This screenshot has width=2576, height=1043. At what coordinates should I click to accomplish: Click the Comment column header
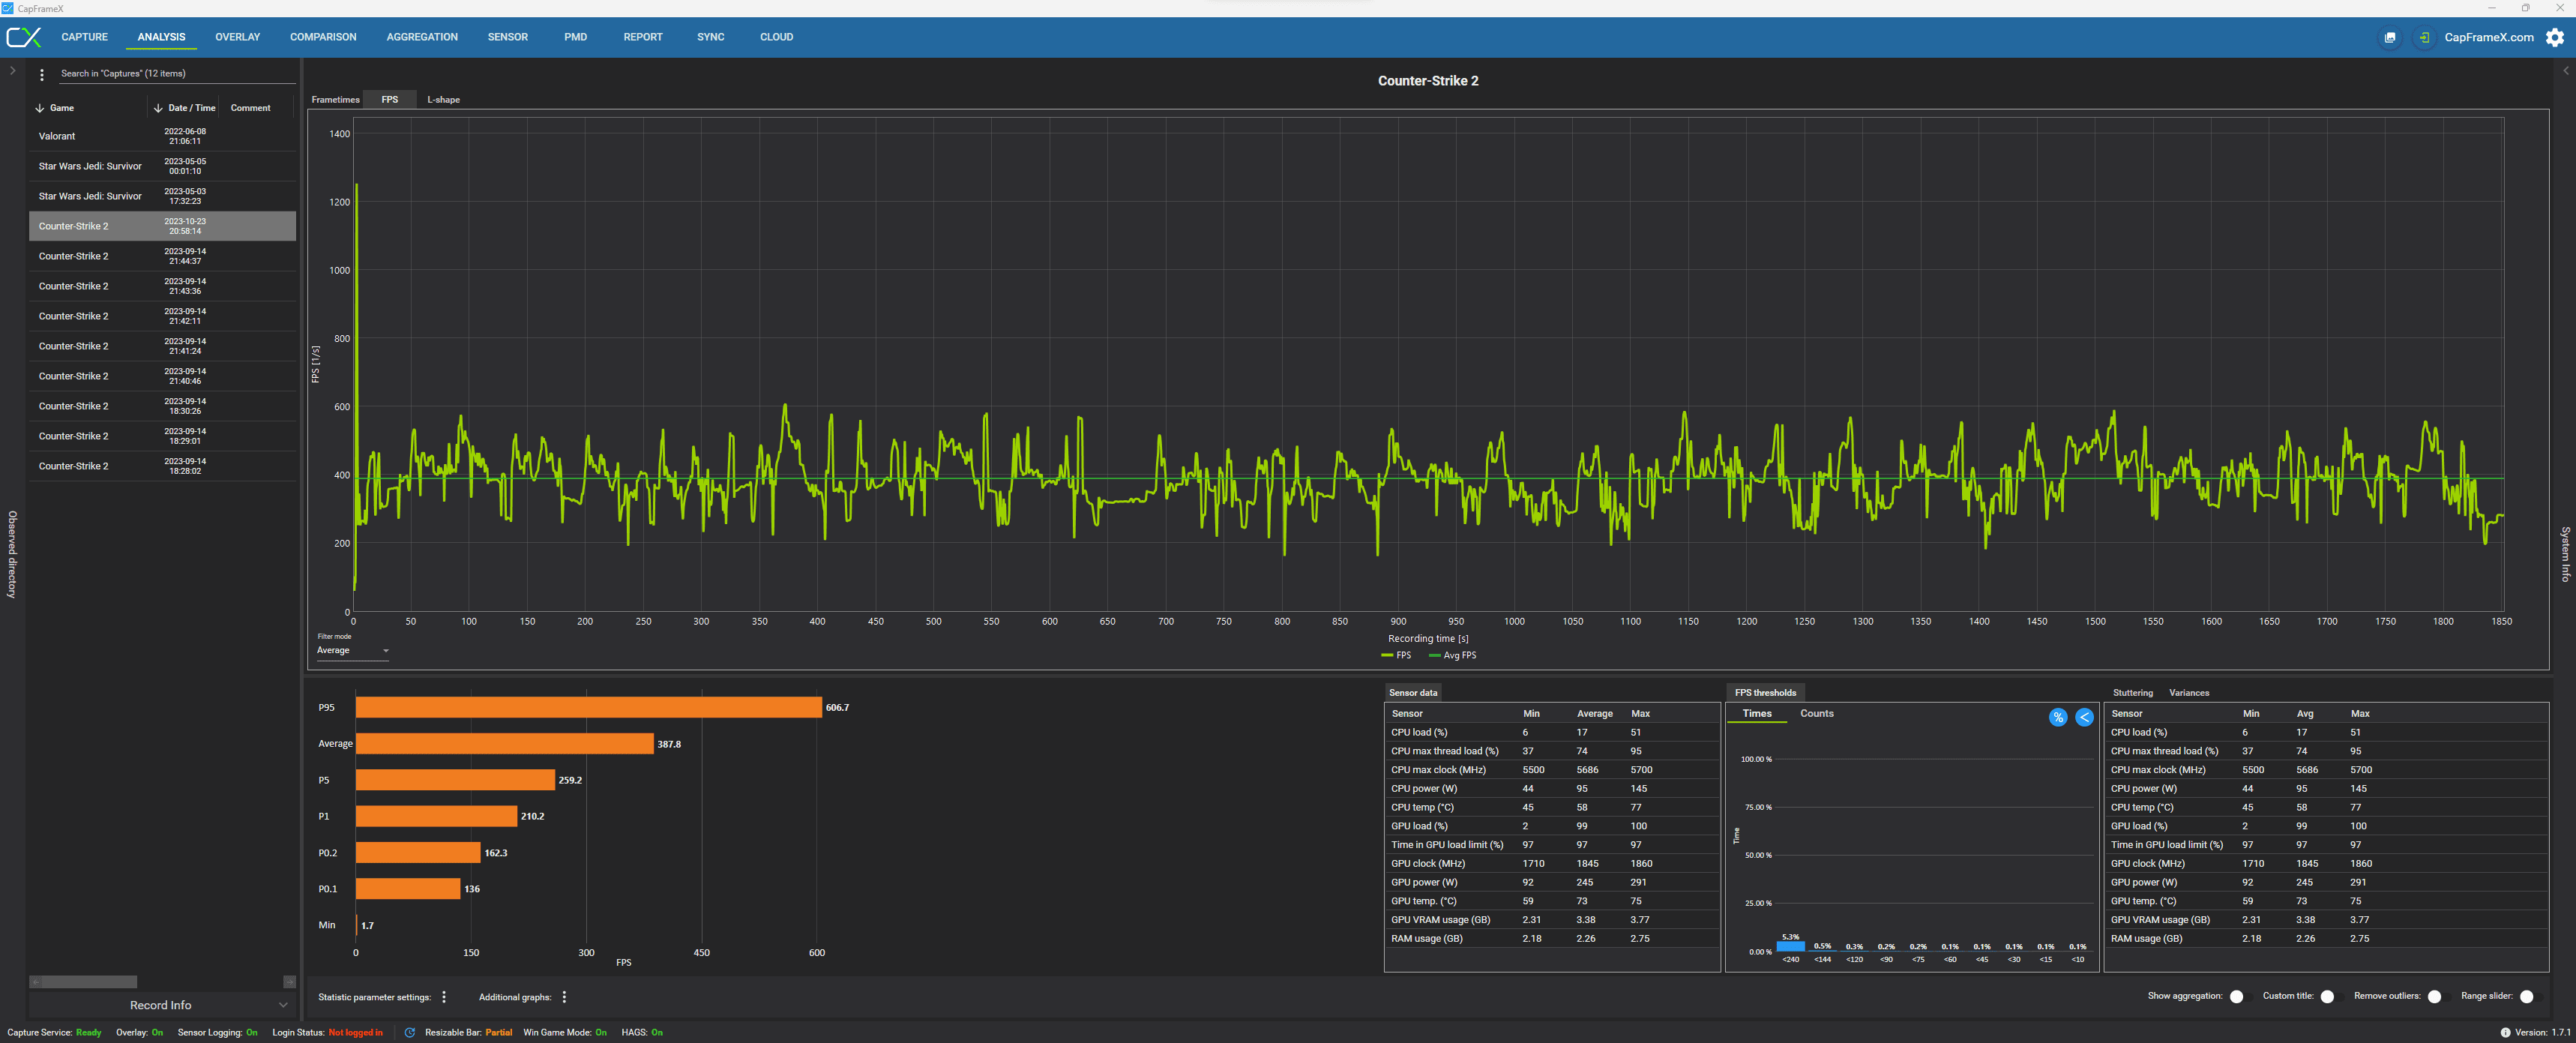[250, 108]
